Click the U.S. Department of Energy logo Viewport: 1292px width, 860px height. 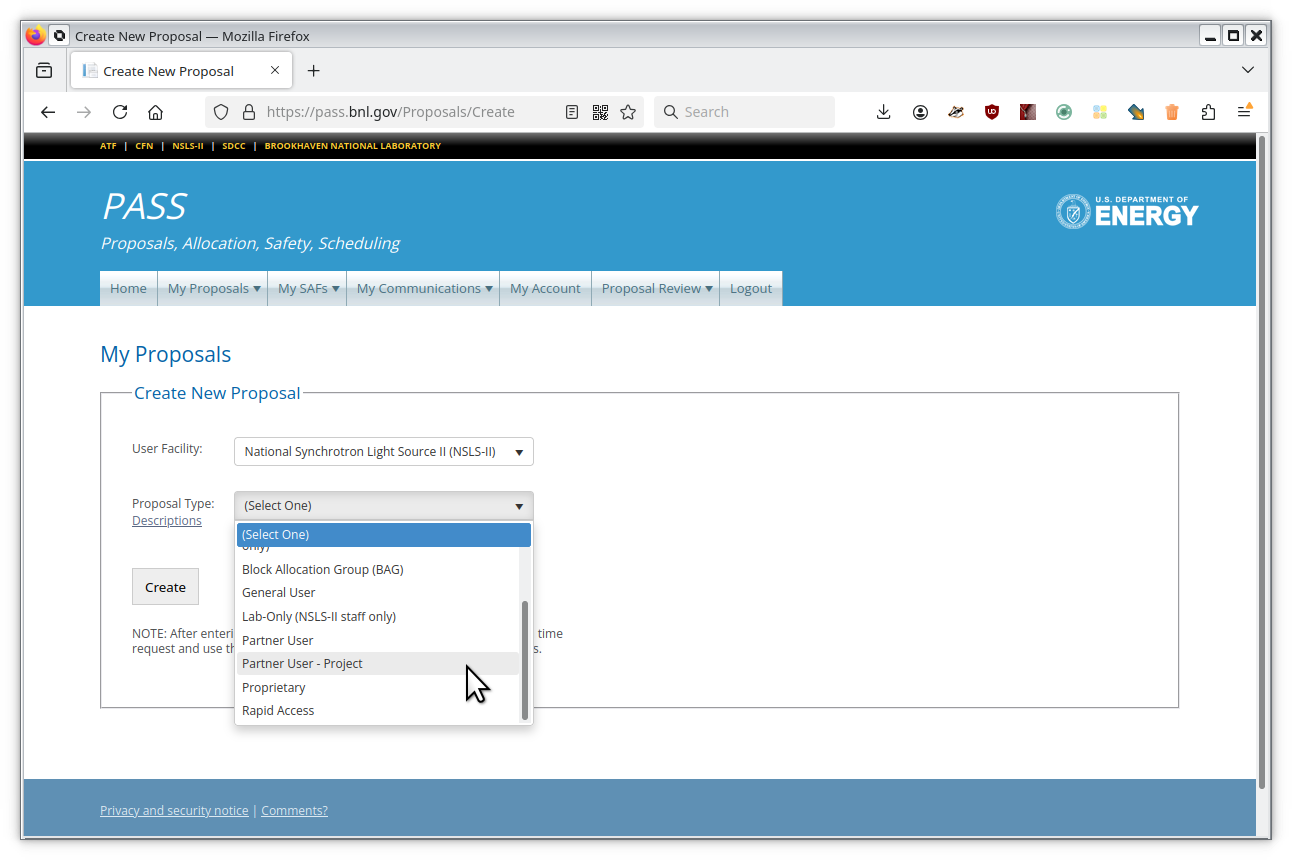(1127, 211)
